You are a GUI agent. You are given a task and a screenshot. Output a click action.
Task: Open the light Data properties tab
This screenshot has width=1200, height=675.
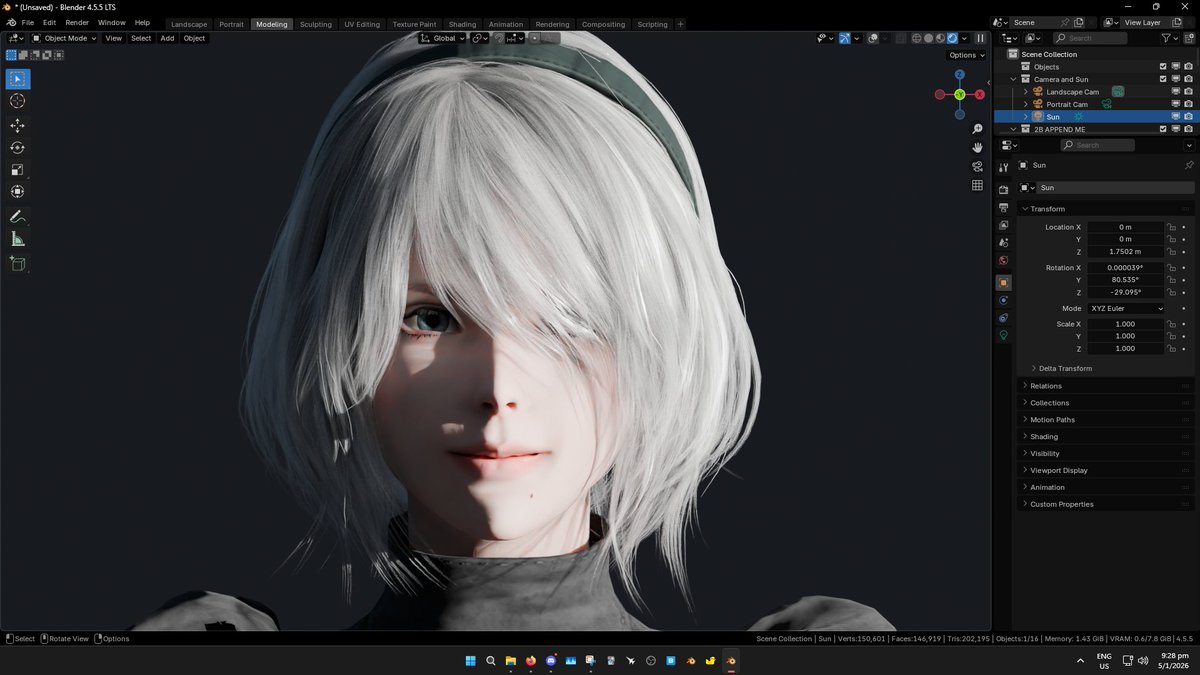pos(1003,336)
